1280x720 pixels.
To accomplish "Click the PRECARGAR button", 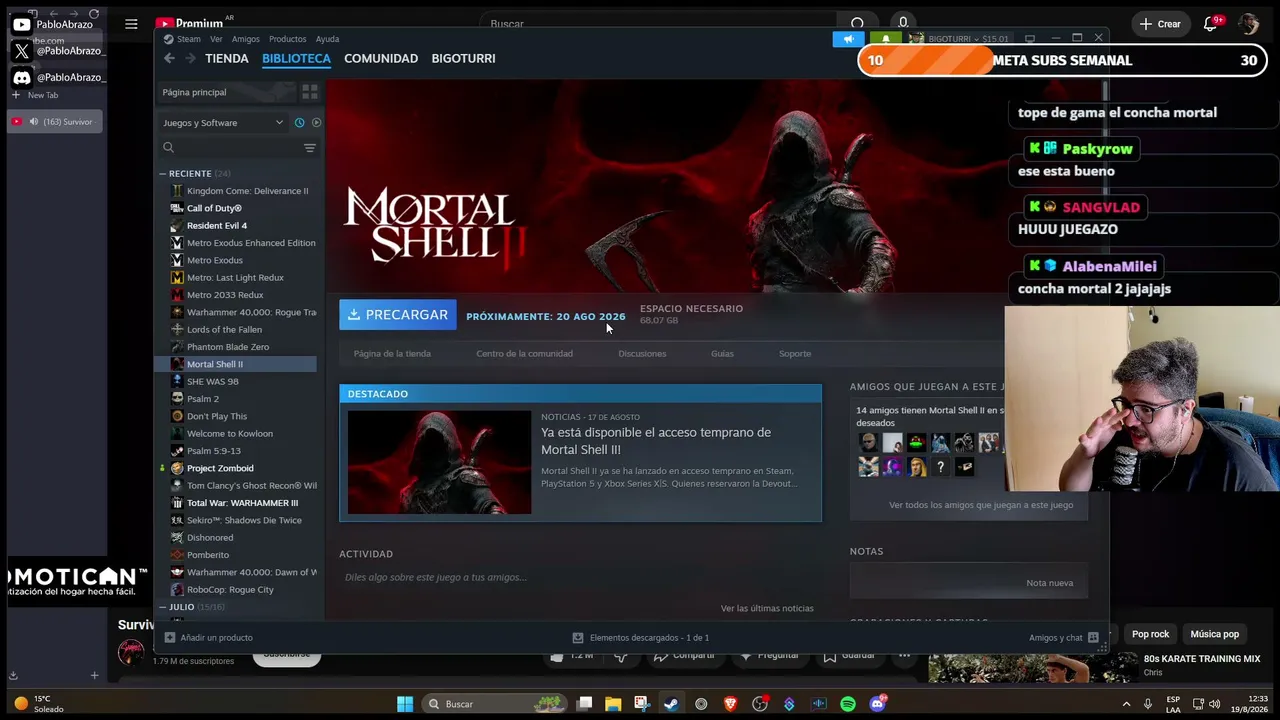I will [x=398, y=315].
